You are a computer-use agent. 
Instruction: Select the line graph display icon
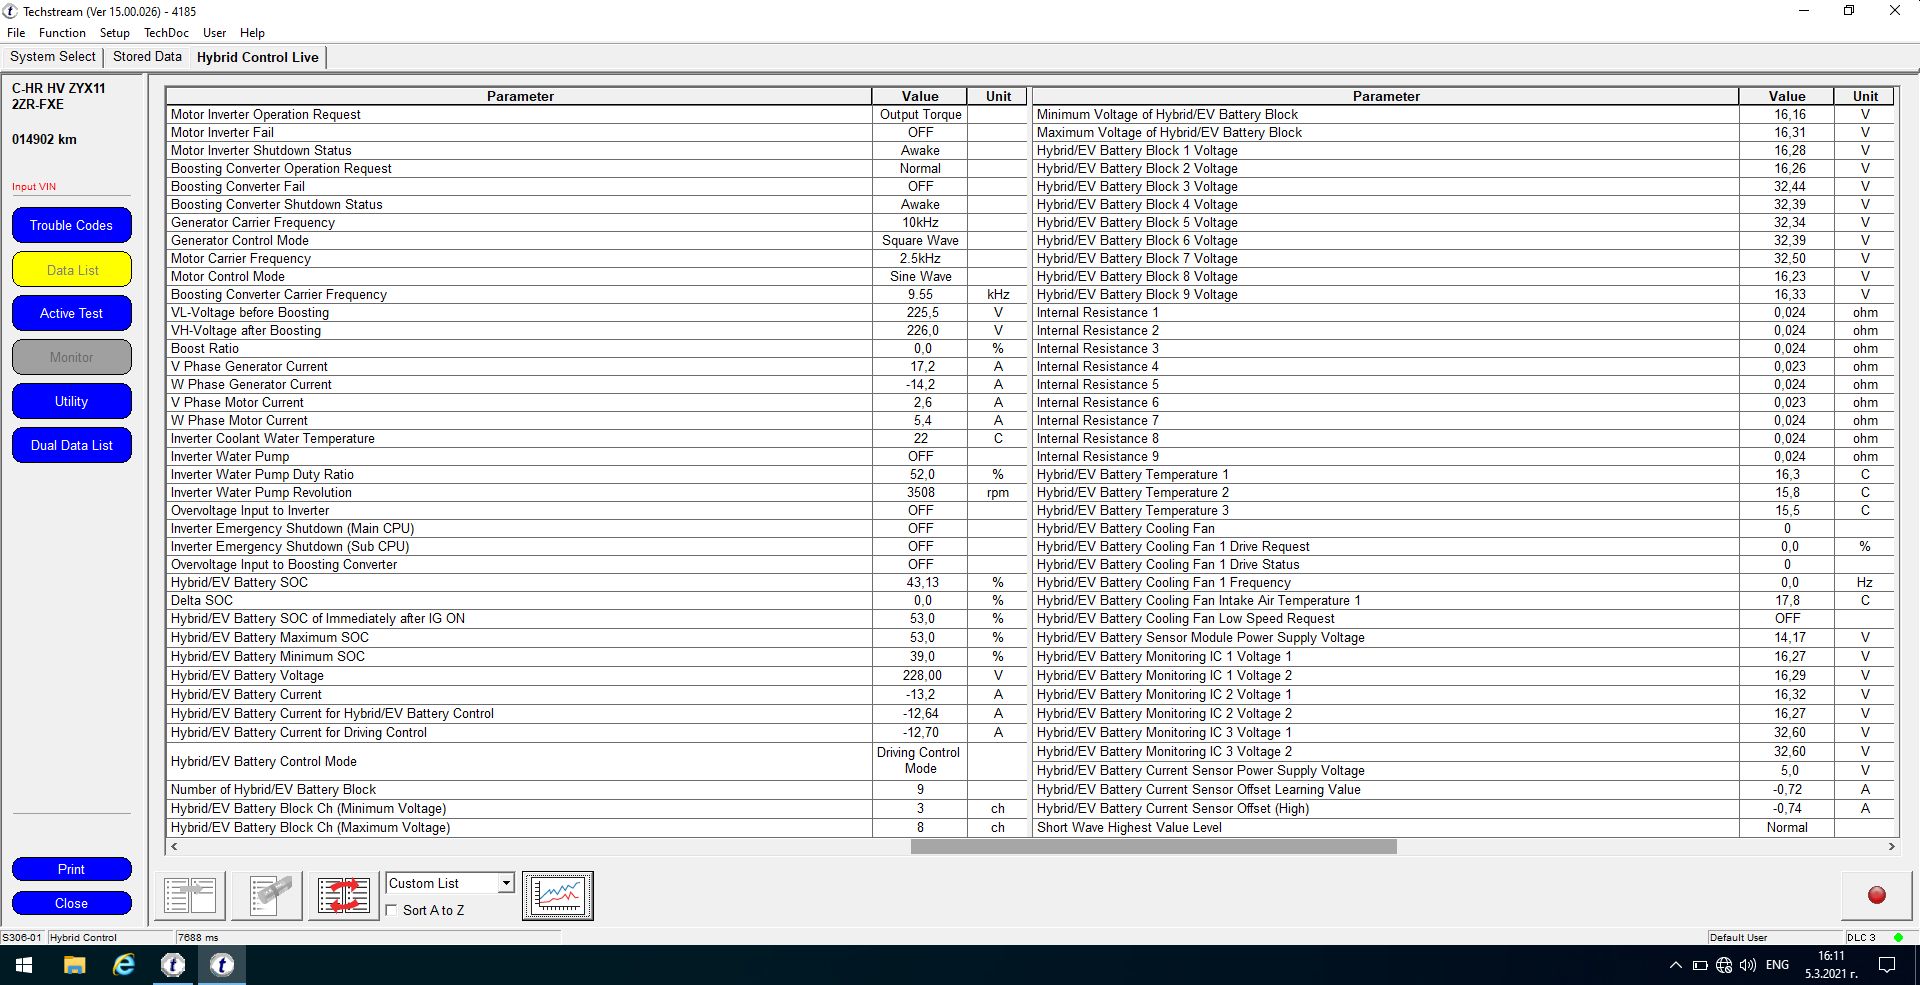click(556, 894)
